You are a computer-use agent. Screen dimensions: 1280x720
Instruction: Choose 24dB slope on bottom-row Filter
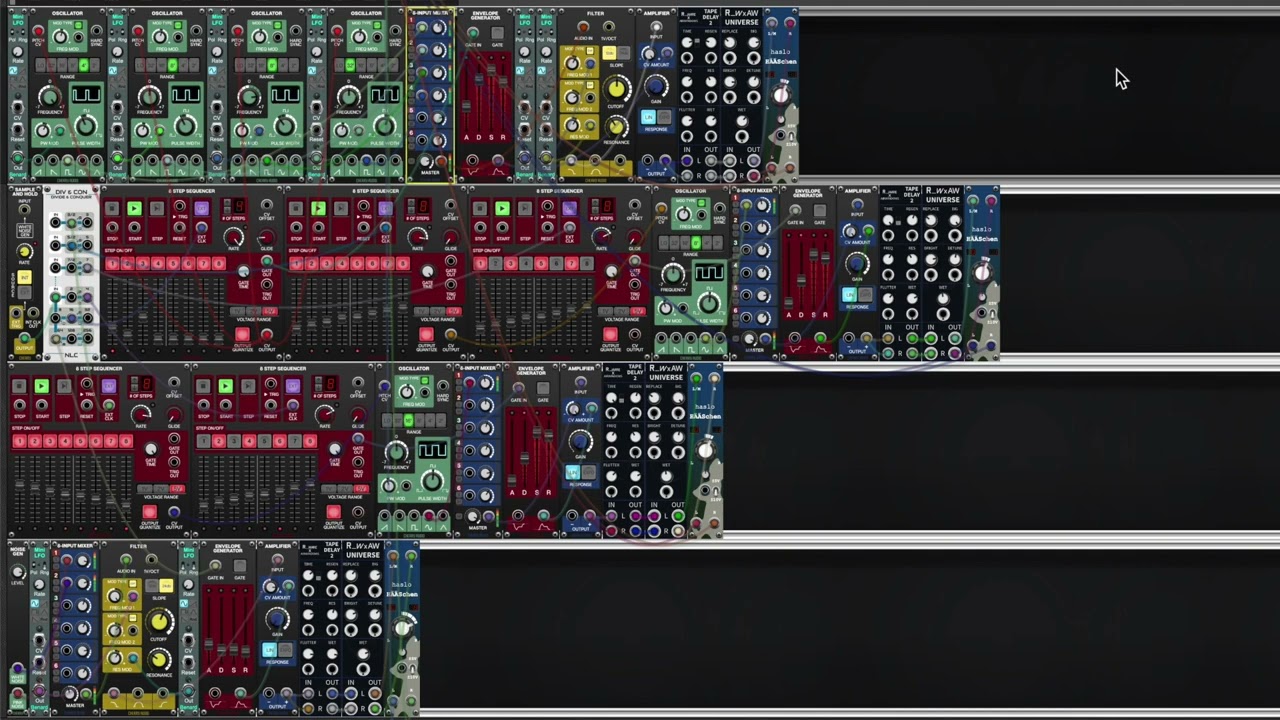point(166,586)
